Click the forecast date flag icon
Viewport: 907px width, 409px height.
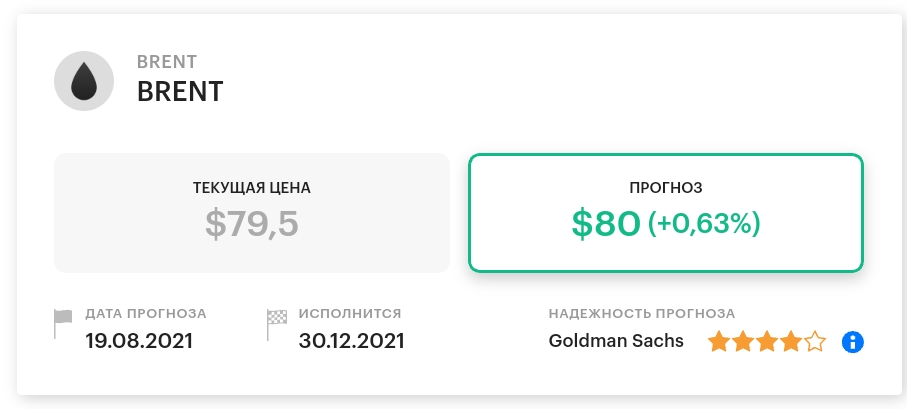coord(63,324)
